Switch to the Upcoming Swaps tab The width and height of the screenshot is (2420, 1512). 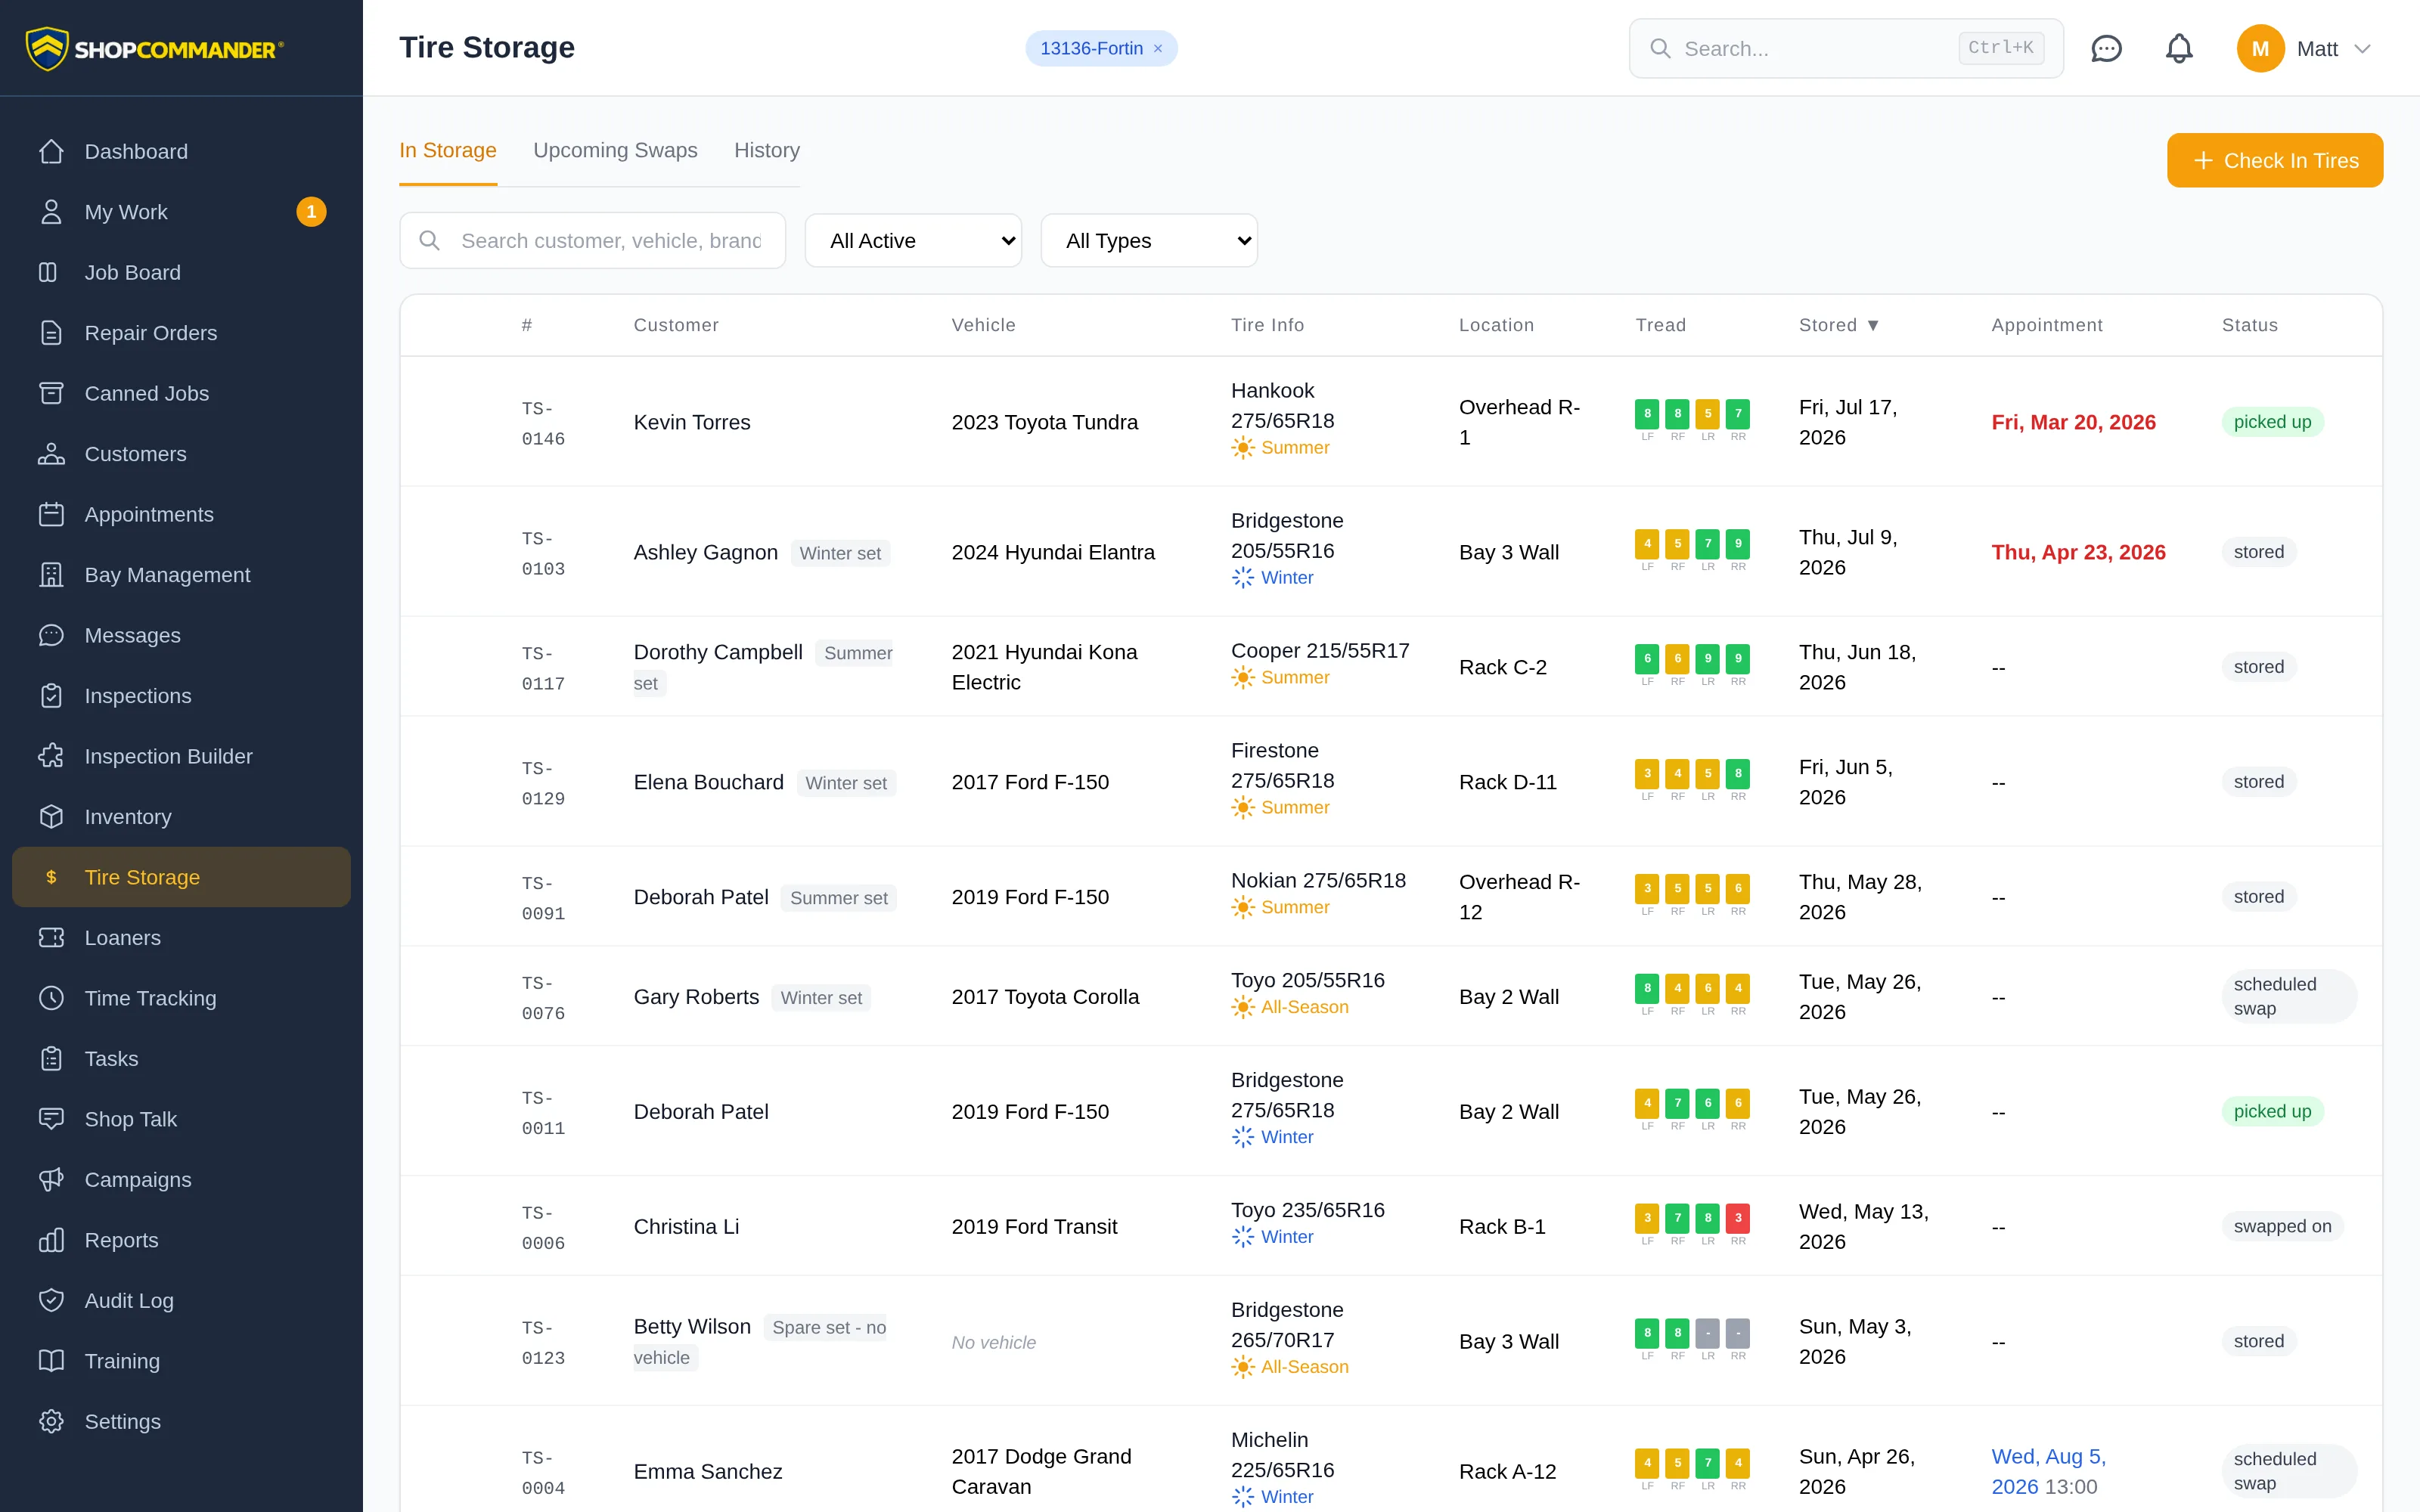click(615, 150)
